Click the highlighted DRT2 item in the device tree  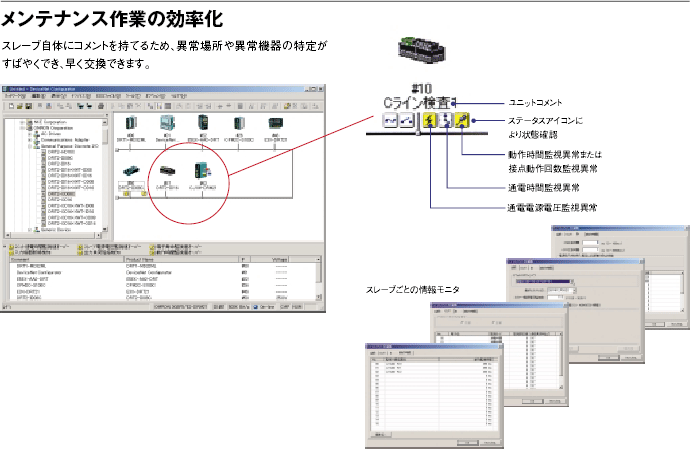(61, 194)
